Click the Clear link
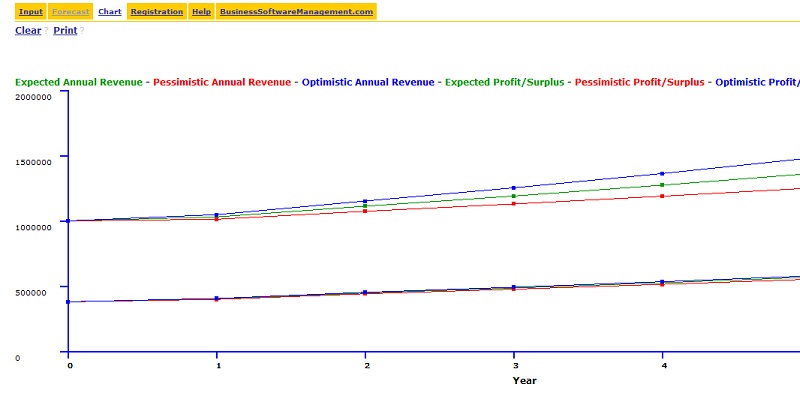The width and height of the screenshot is (800, 400). click(x=28, y=31)
